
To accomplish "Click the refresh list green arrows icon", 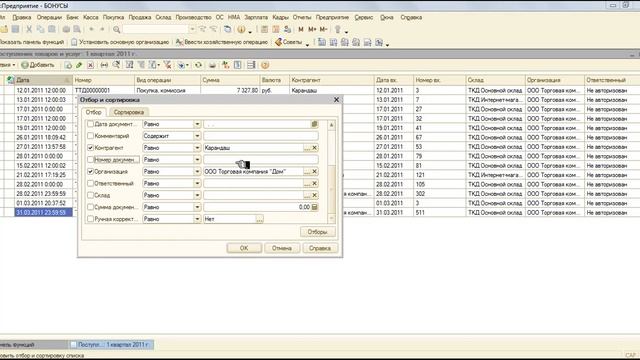I will coord(198,65).
